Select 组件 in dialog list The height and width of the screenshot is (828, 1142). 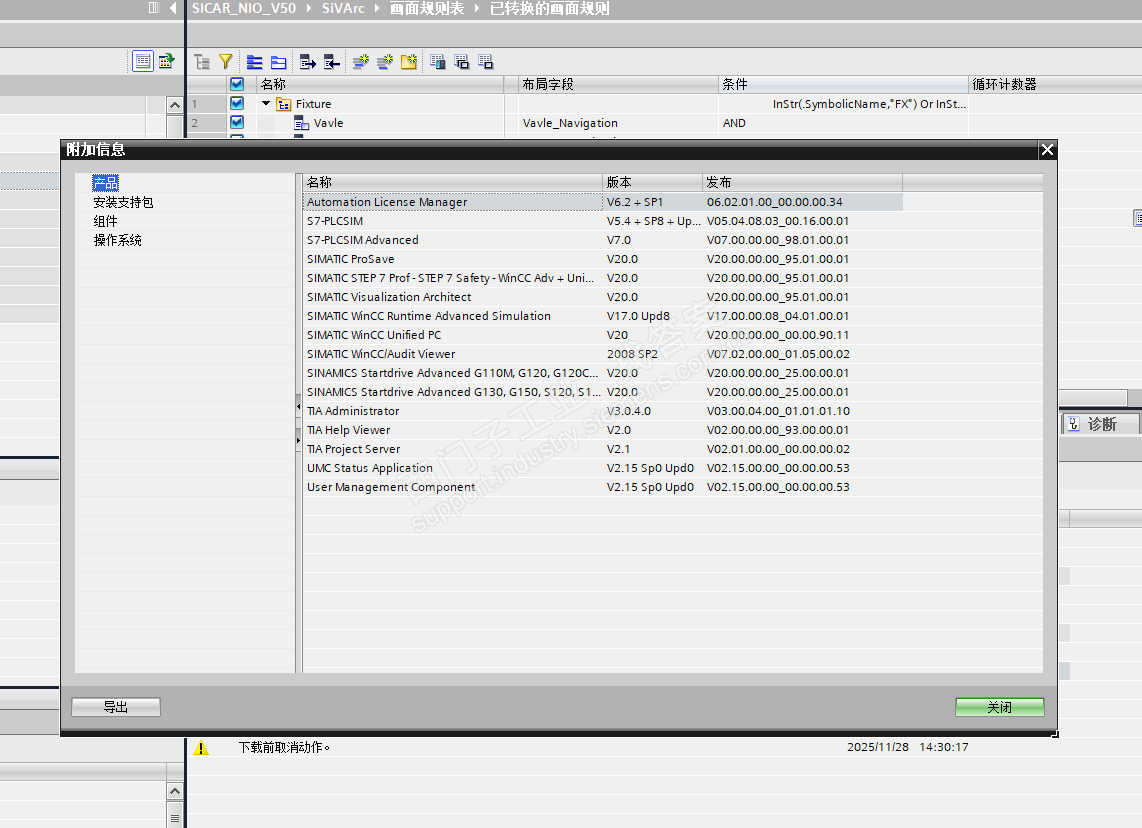105,221
